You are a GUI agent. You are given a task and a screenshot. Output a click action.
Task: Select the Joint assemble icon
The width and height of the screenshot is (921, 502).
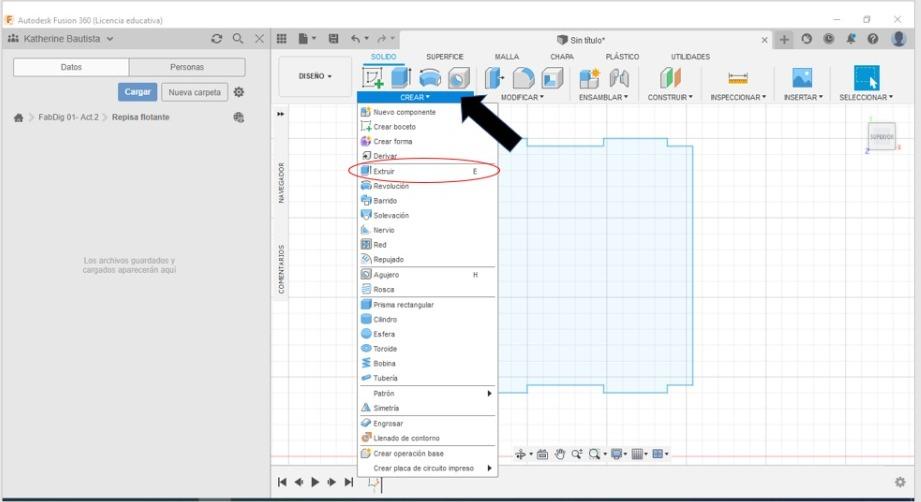point(619,78)
